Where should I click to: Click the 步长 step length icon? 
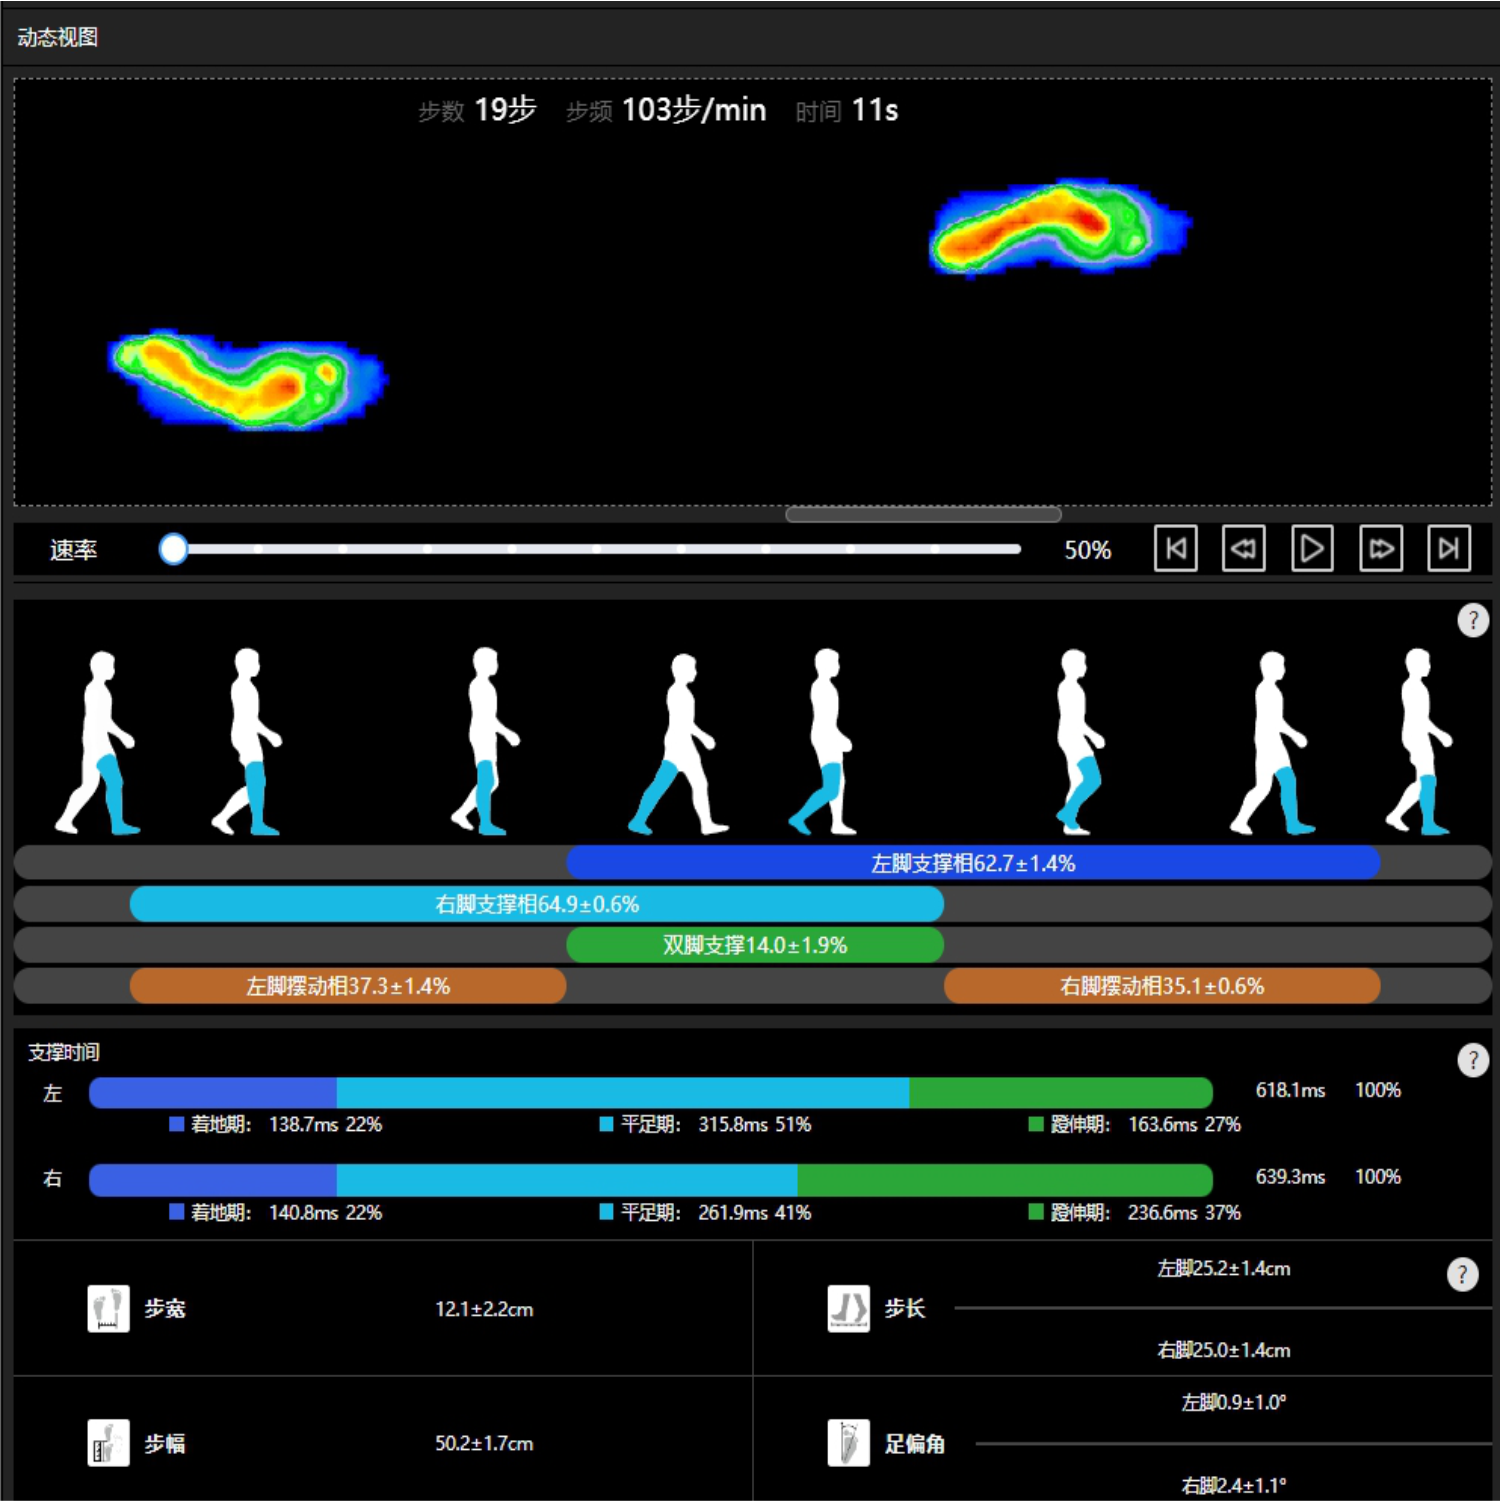(x=848, y=1308)
